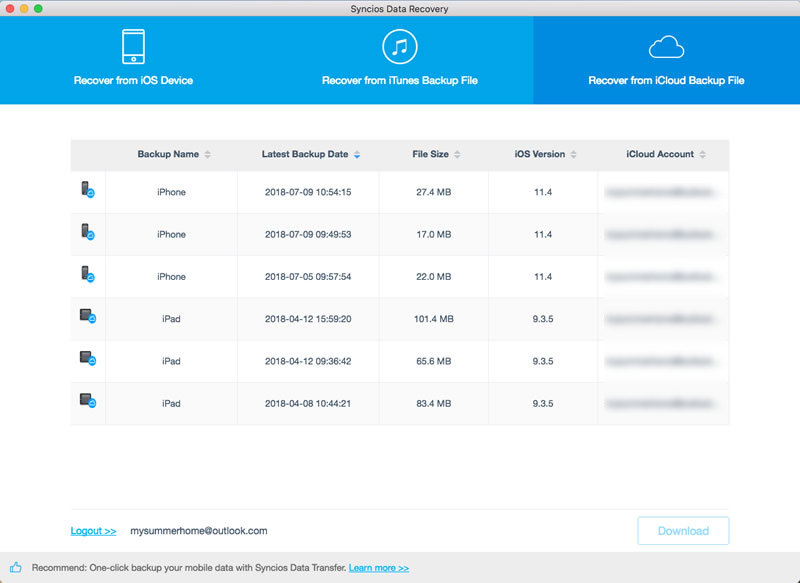This screenshot has height=583, width=800.
Task: Select date cell 2018-04-12 15:59:20
Action: (x=308, y=319)
